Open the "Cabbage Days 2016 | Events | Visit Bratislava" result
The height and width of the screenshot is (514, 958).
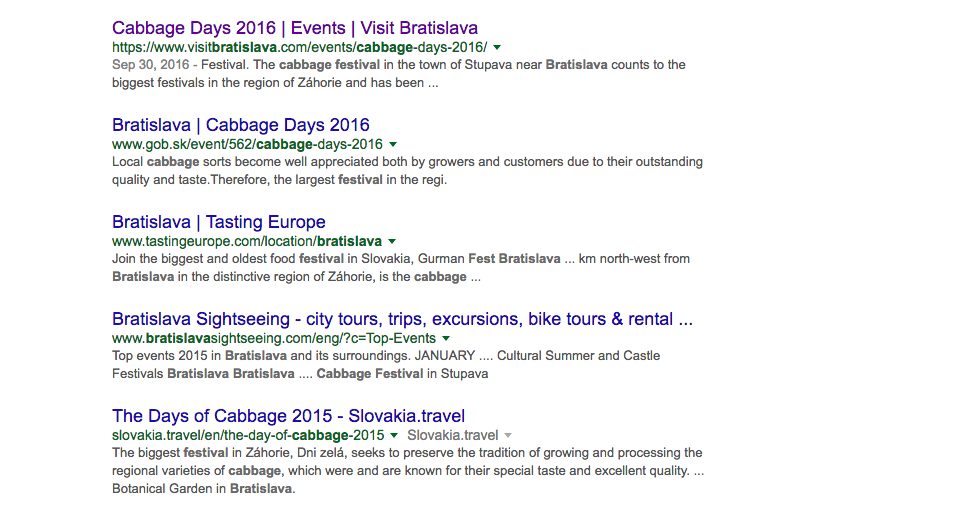point(295,28)
